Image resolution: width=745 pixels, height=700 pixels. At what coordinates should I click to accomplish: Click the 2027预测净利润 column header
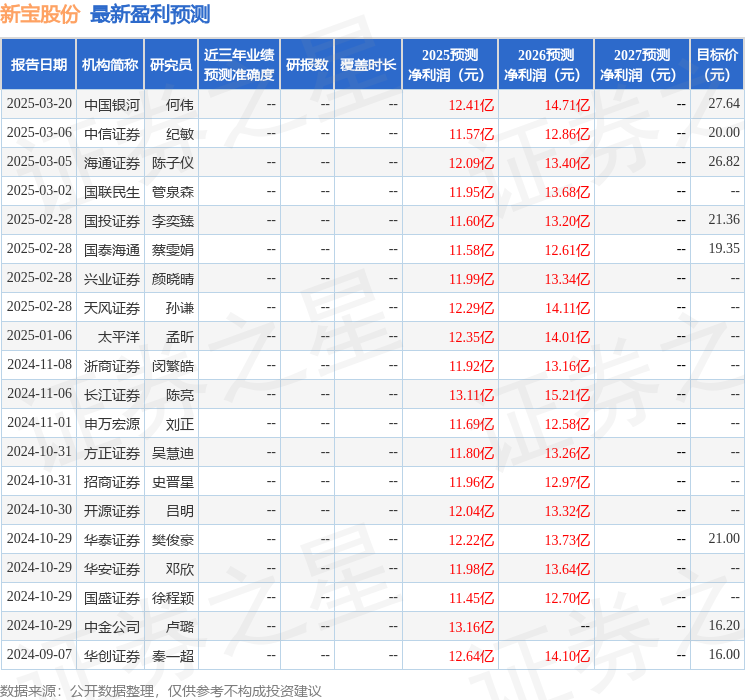point(641,64)
